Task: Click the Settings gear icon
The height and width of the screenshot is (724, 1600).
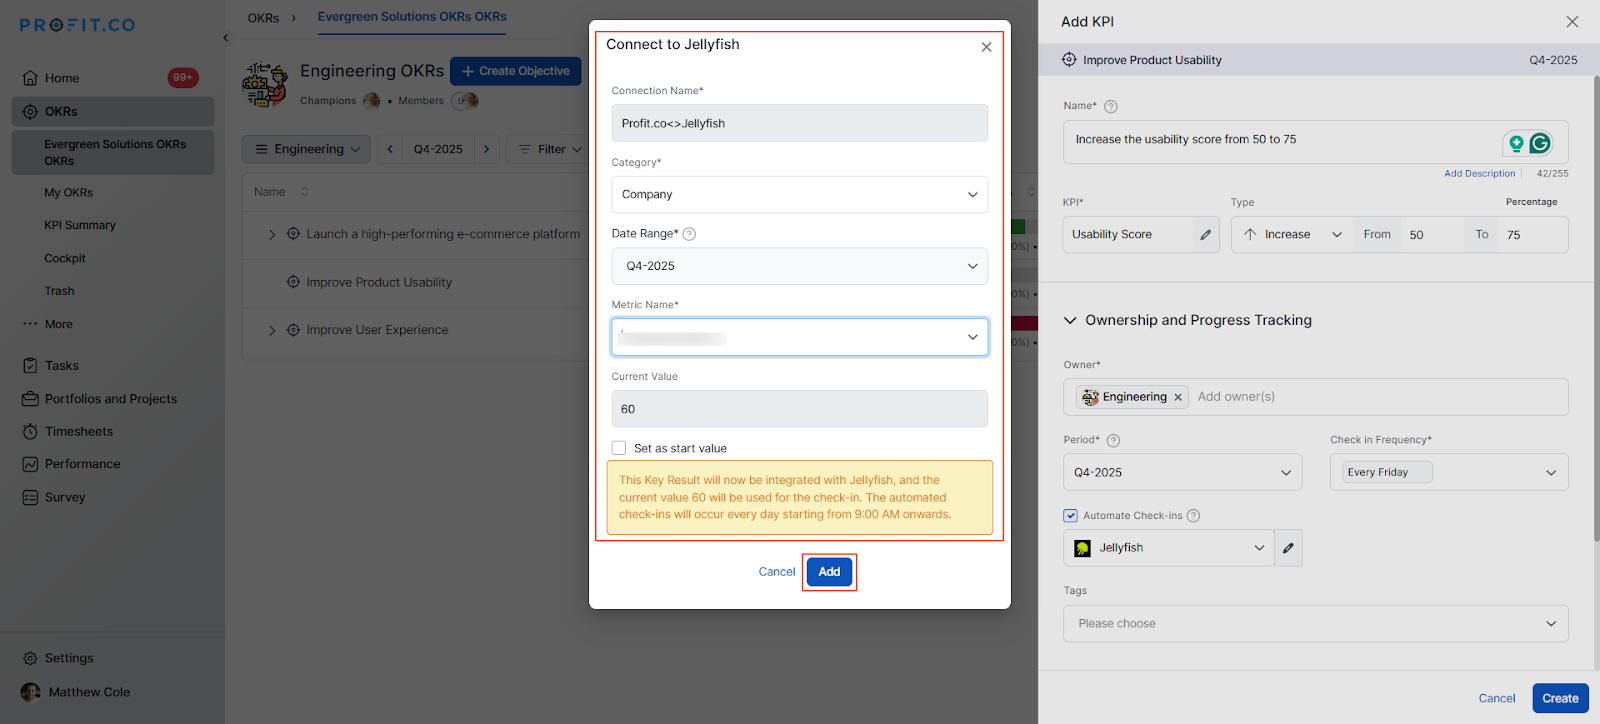Action: point(30,658)
